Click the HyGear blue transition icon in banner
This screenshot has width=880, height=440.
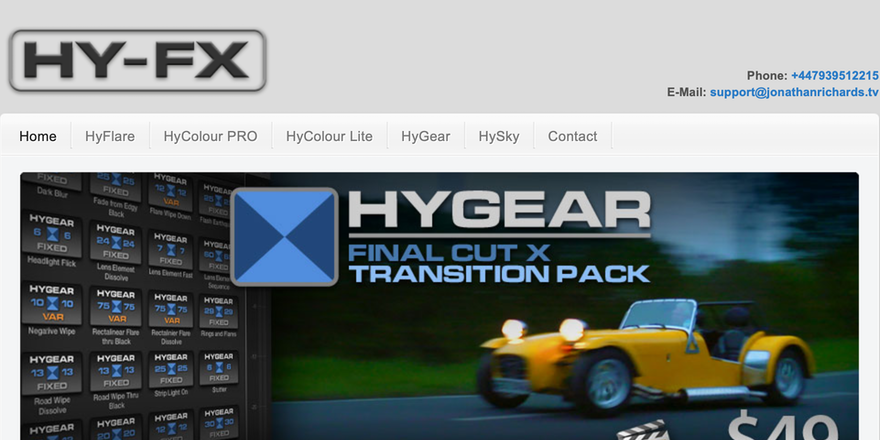click(285, 237)
